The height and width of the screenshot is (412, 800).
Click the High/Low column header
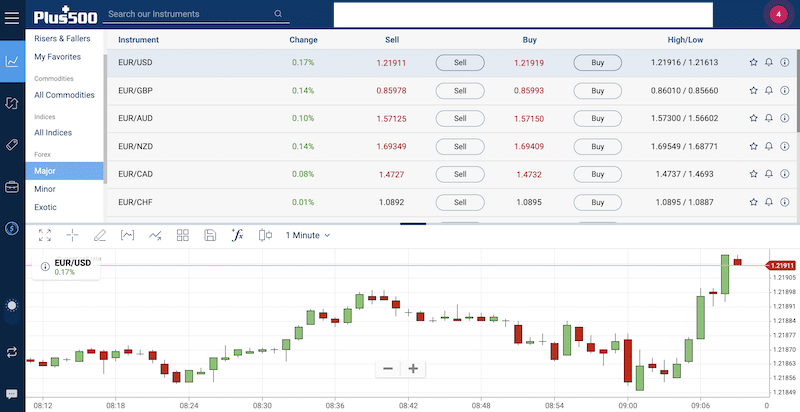[x=685, y=40]
